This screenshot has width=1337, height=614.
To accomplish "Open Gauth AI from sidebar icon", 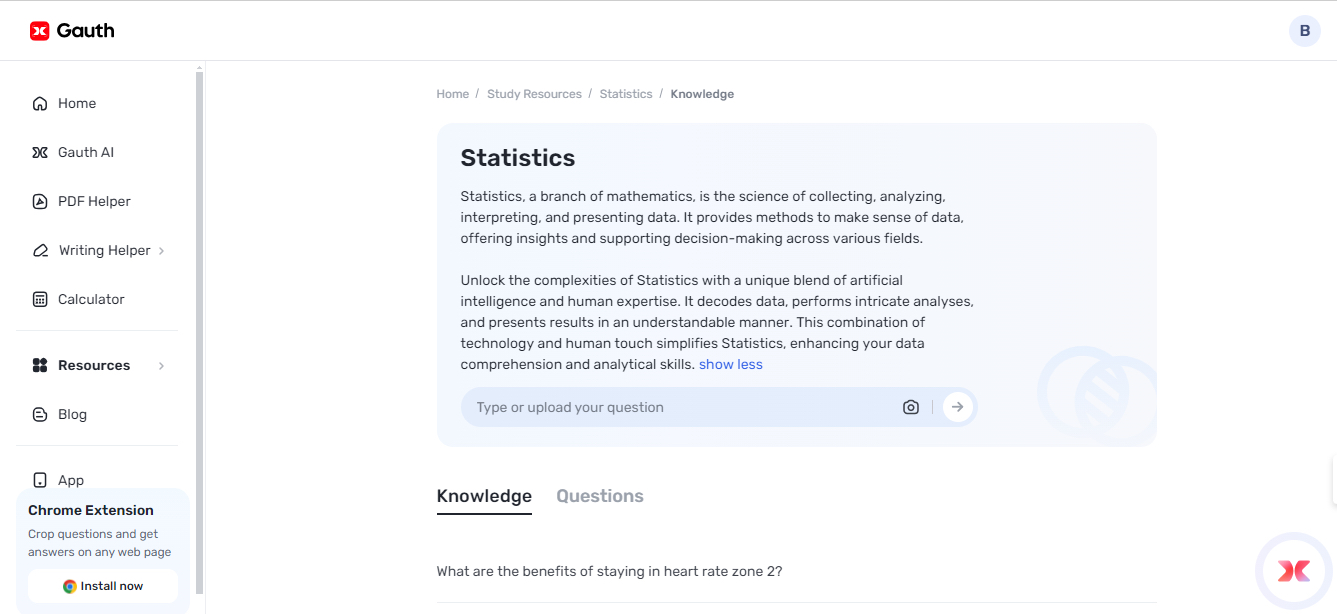I will (x=40, y=153).
